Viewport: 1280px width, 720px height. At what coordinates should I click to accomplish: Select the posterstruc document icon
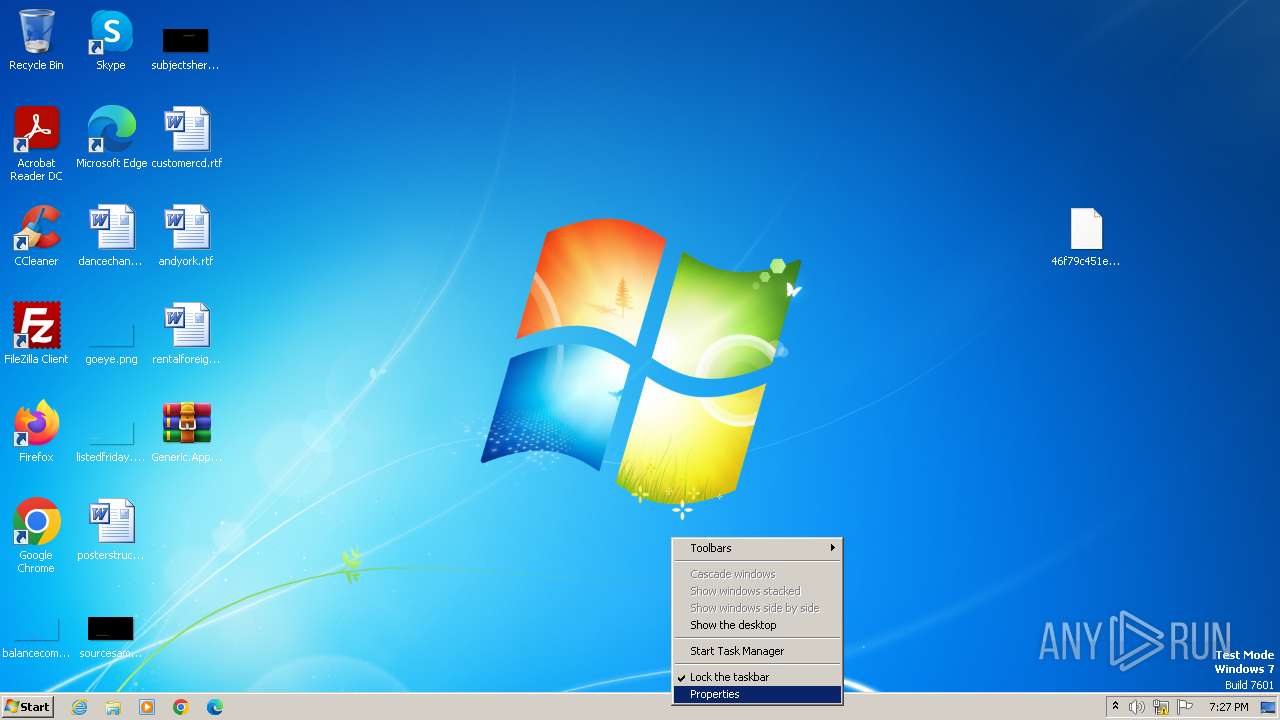pos(111,529)
